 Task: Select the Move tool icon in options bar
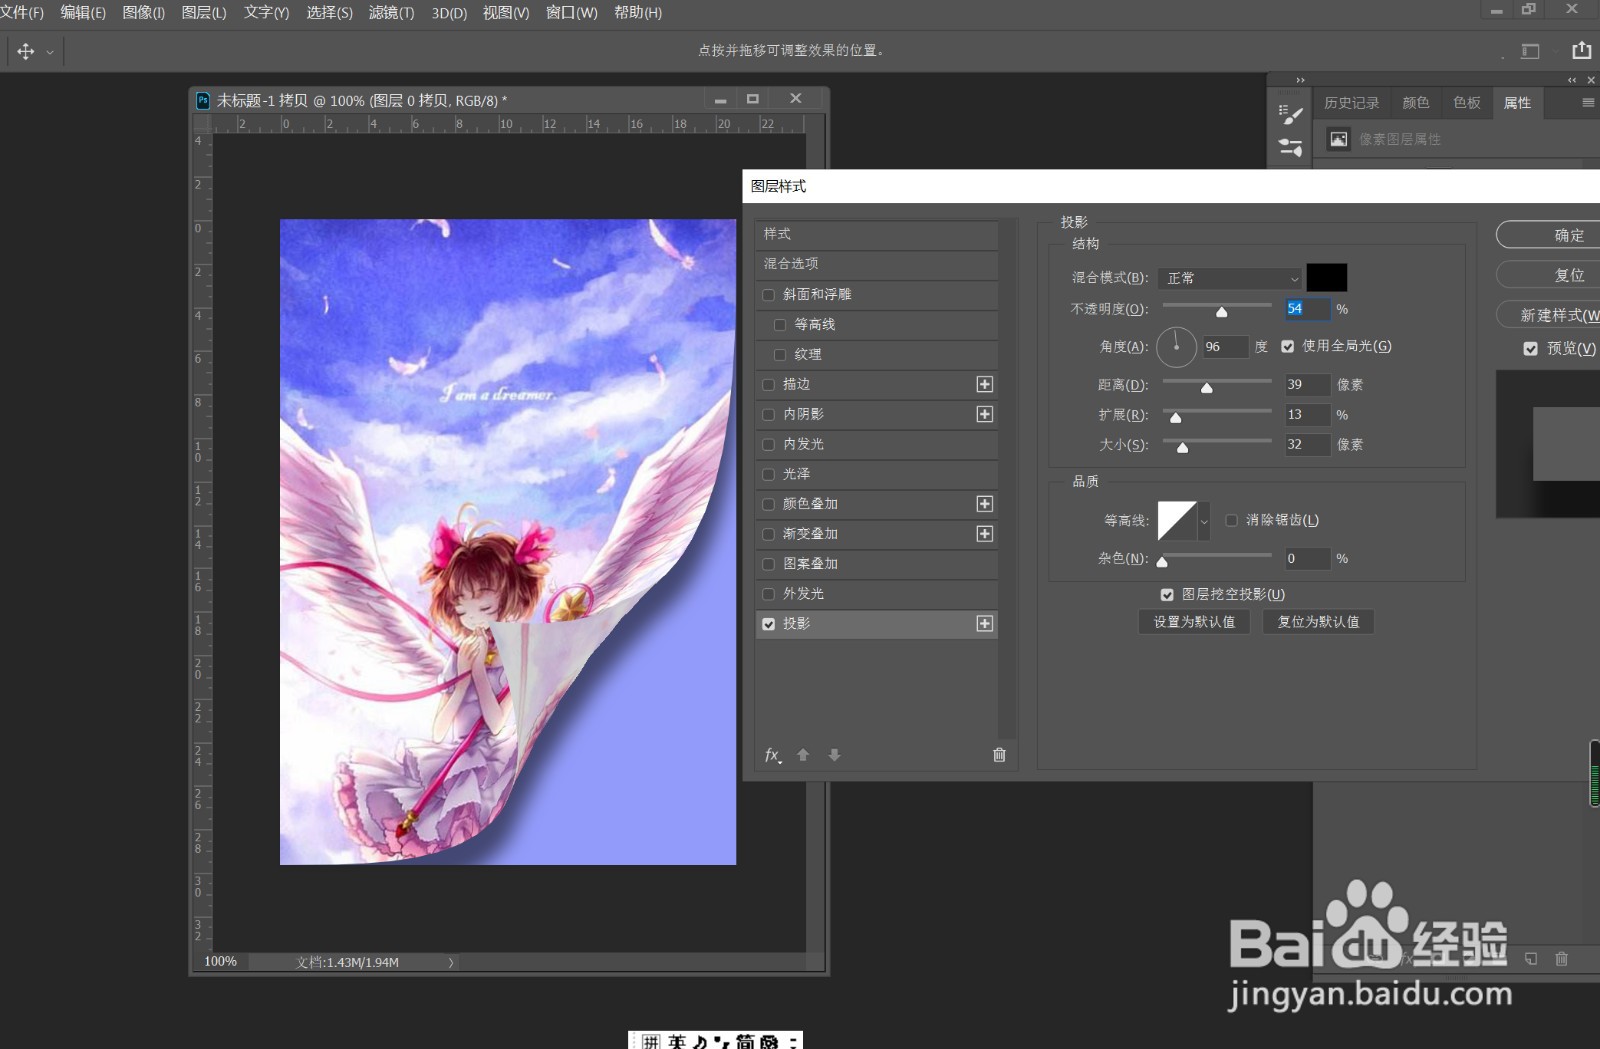click(x=26, y=51)
